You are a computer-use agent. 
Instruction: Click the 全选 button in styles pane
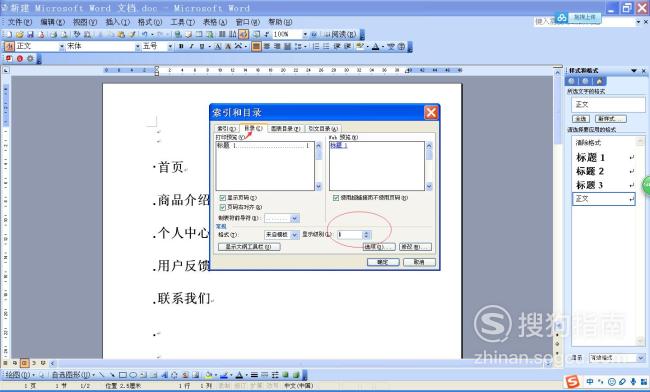pyautogui.click(x=581, y=119)
